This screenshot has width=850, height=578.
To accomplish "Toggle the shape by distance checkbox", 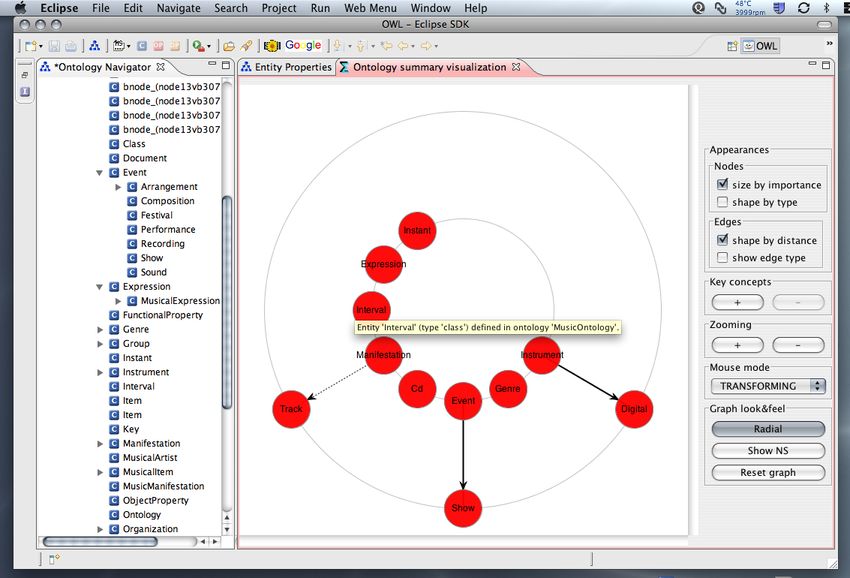I will pos(722,240).
